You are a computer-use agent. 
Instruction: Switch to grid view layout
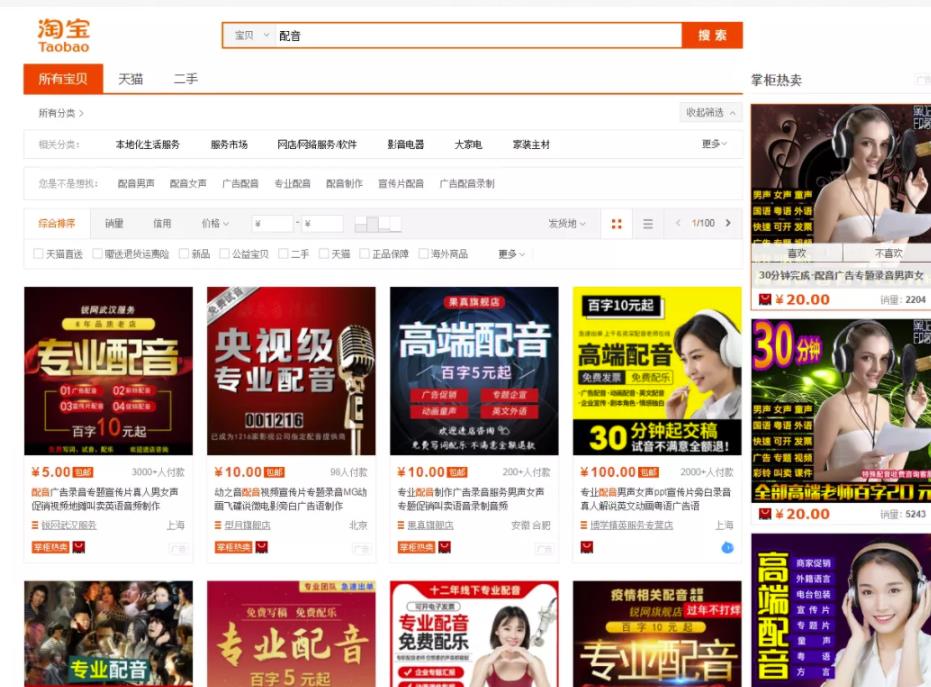click(616, 223)
